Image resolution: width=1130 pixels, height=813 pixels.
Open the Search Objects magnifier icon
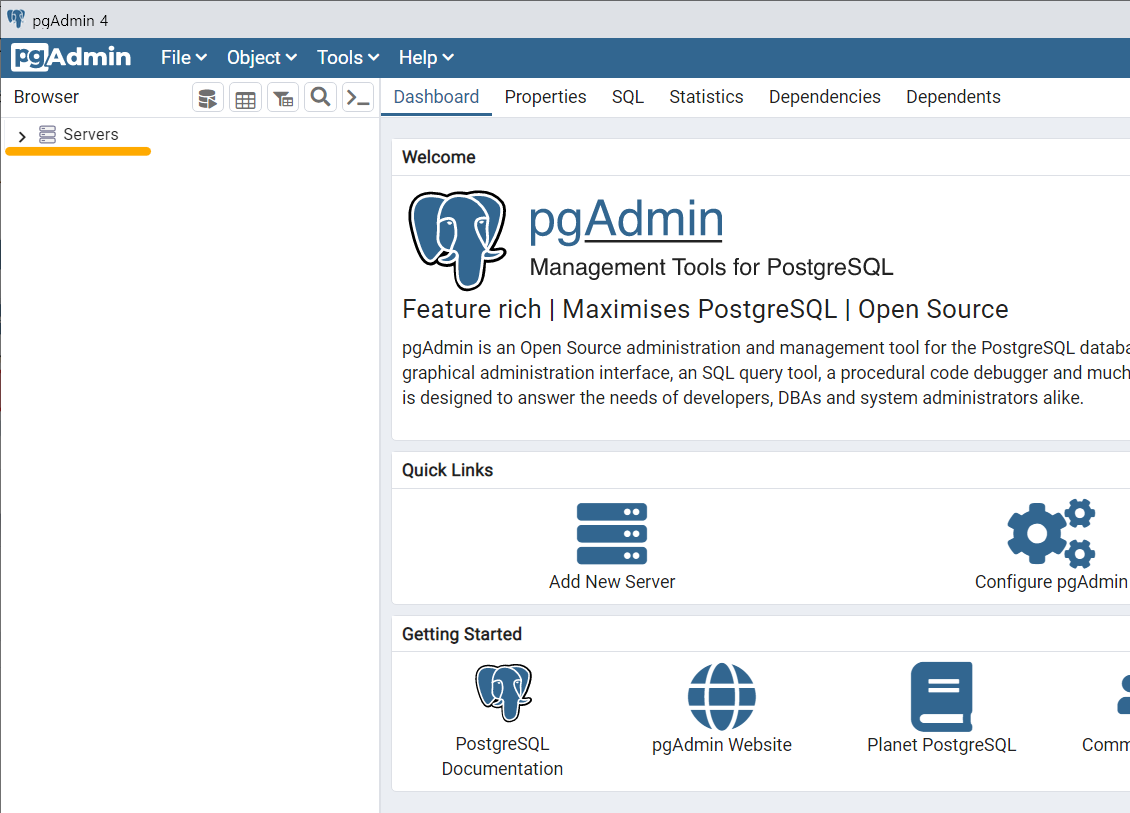click(321, 97)
